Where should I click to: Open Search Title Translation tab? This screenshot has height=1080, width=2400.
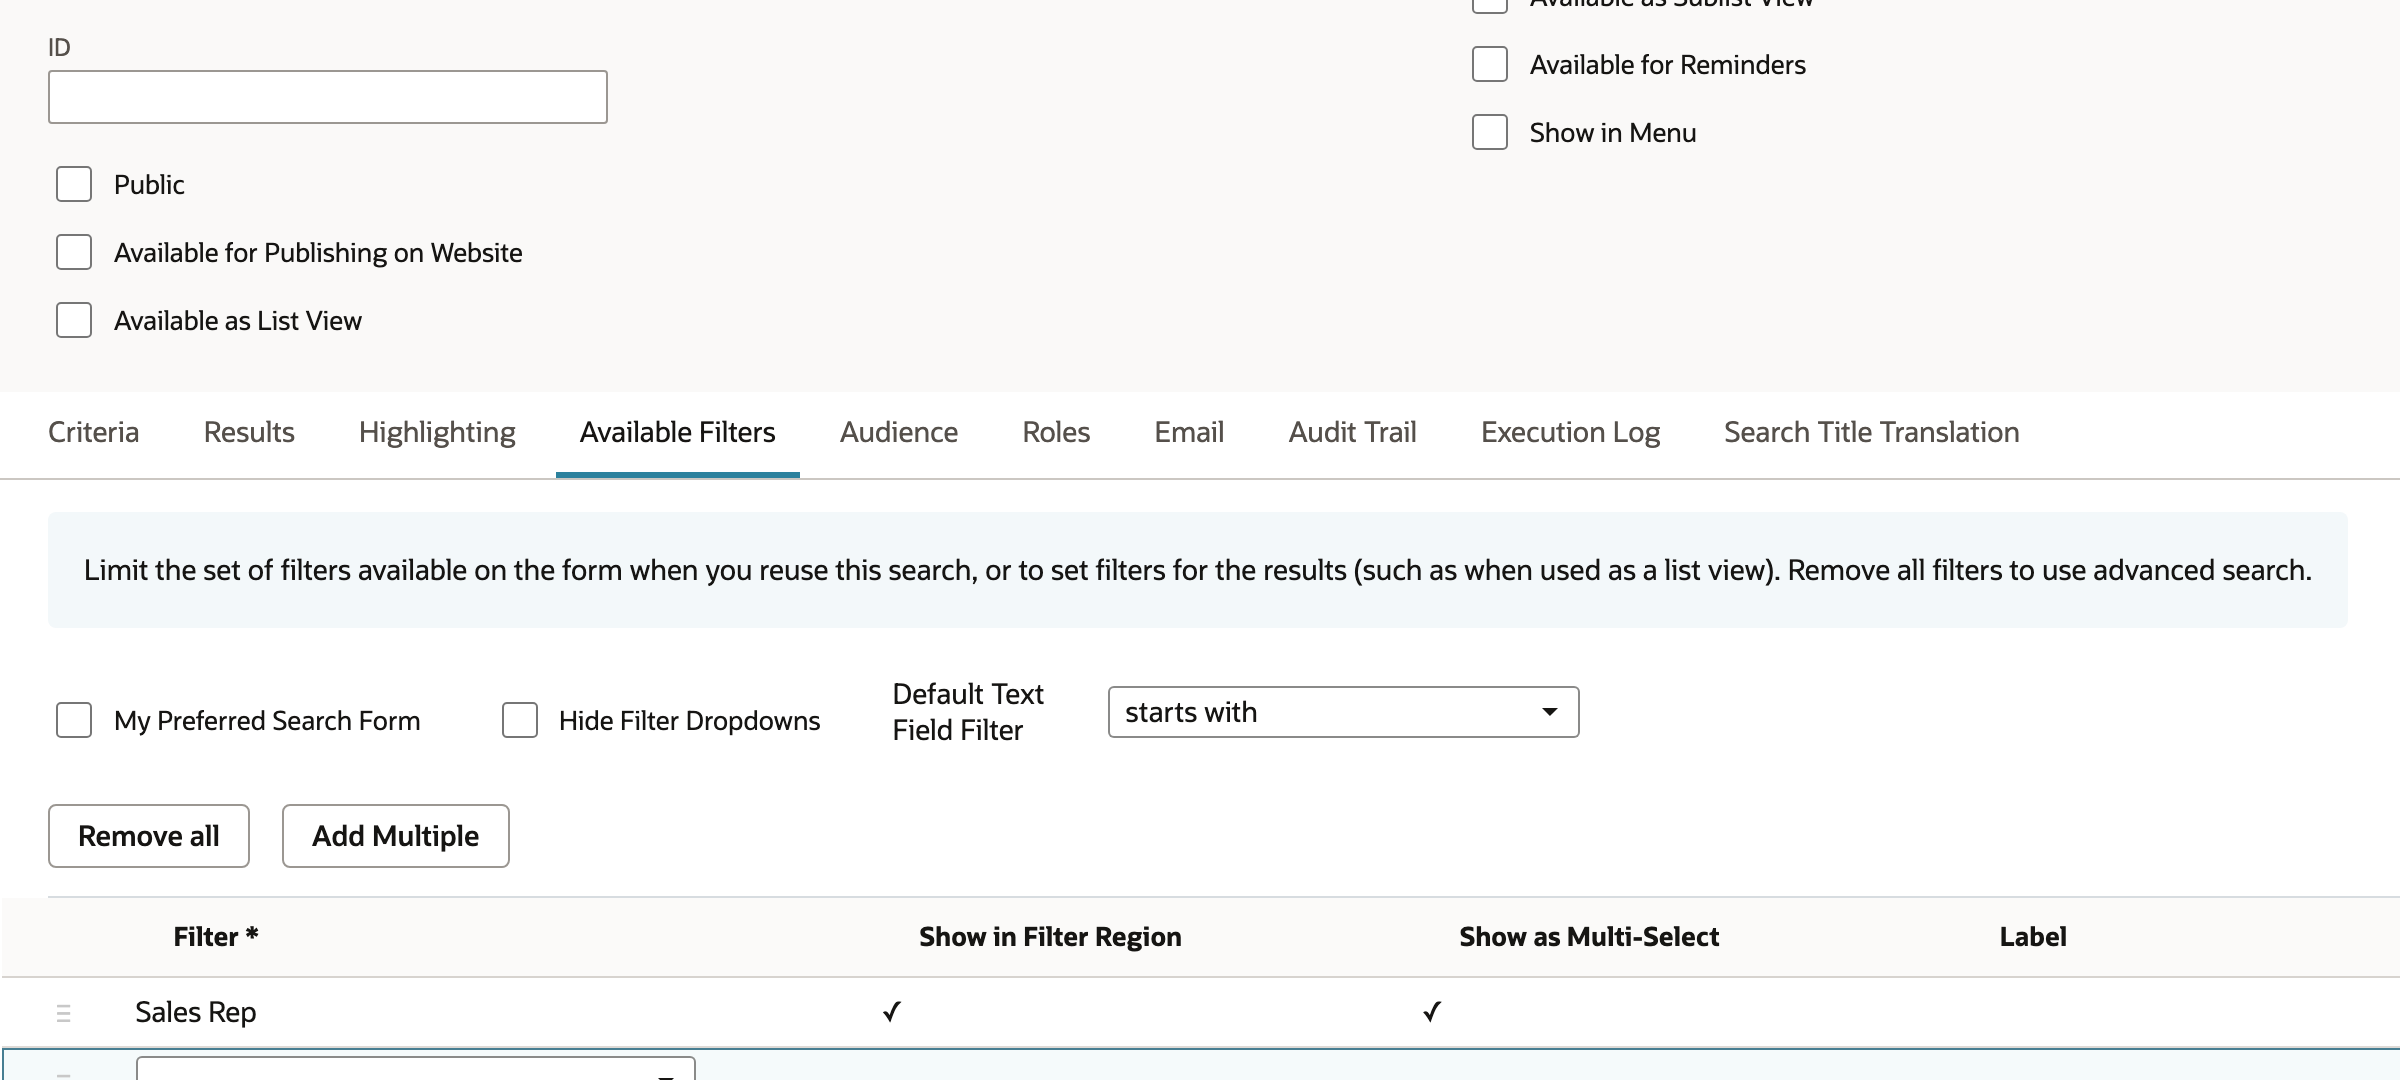coord(1871,432)
